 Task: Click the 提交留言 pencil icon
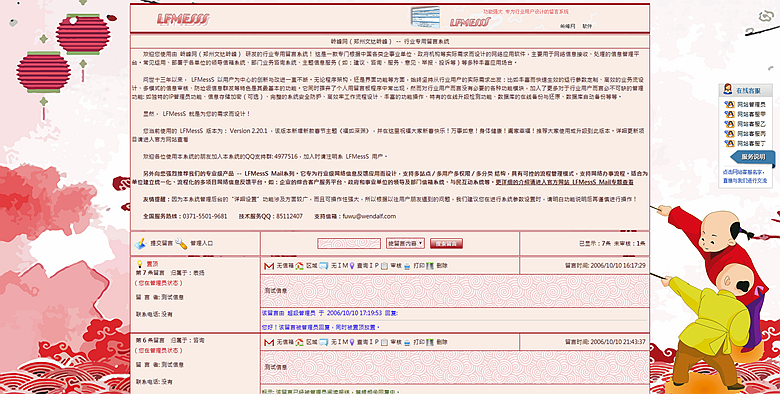(x=141, y=243)
